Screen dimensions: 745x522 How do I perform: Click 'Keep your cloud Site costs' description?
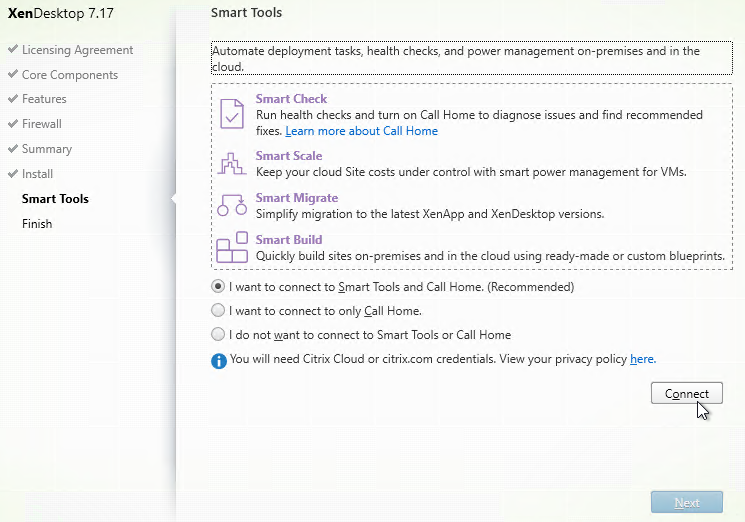click(471, 172)
